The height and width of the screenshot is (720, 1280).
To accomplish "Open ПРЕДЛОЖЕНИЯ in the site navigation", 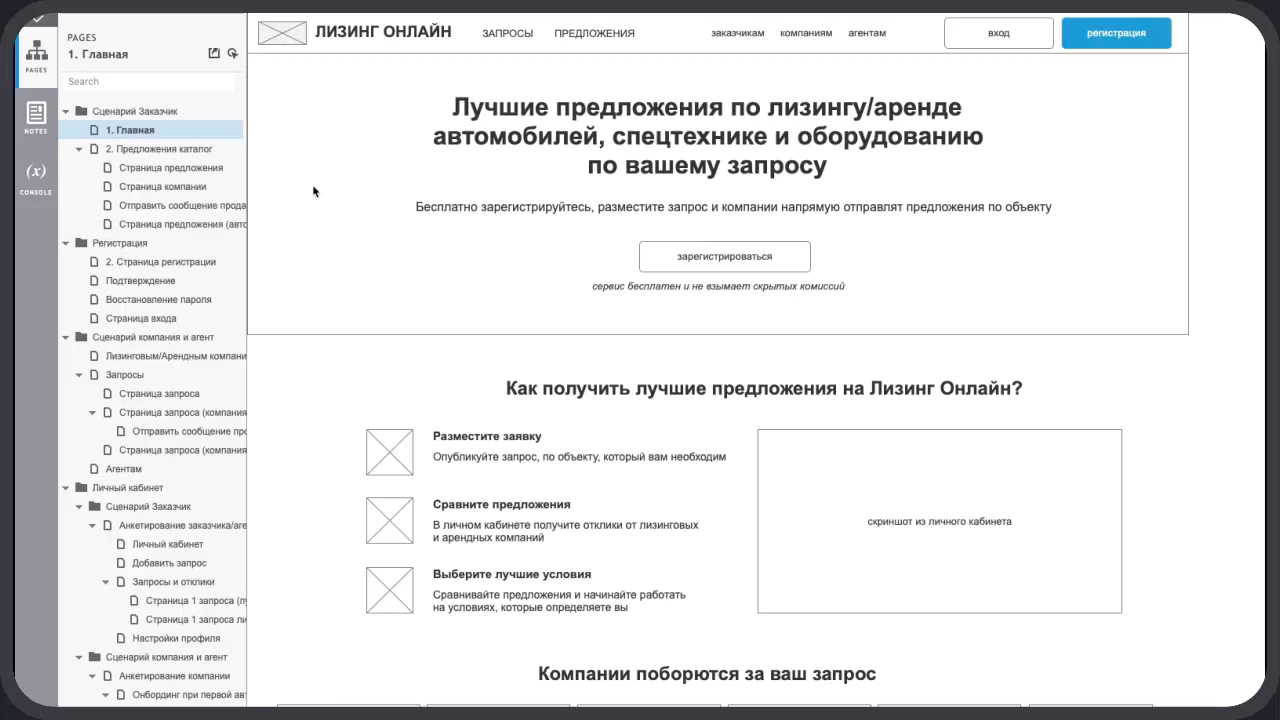I will click(594, 33).
